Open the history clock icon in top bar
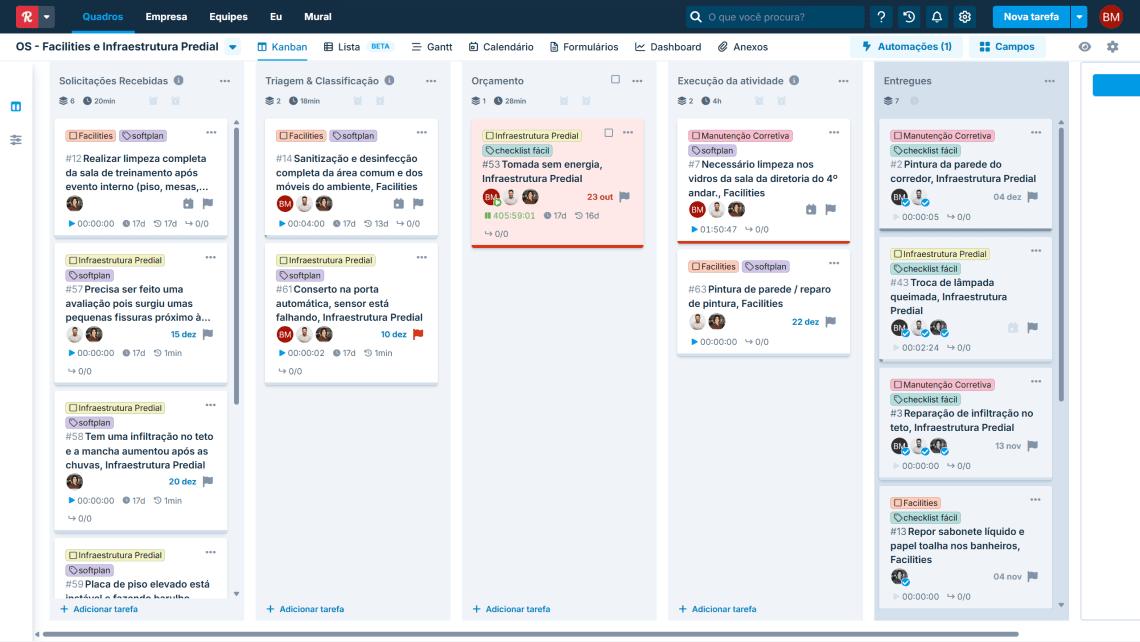This screenshot has width=1140, height=642. 909,17
